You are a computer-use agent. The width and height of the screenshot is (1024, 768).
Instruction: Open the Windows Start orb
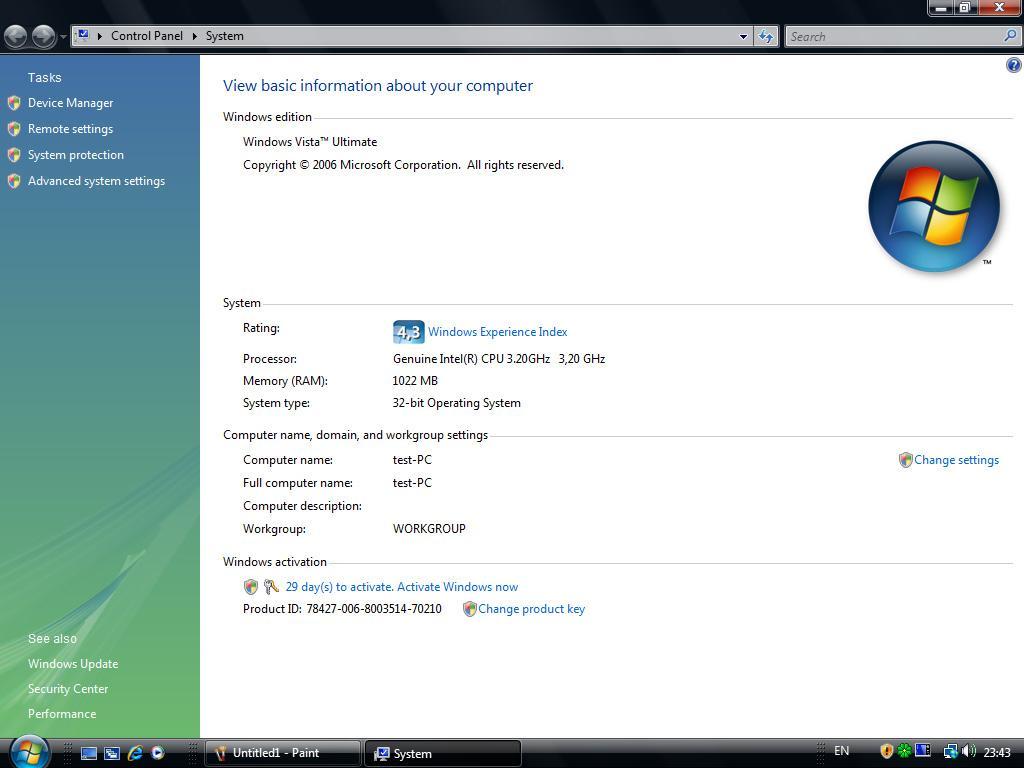29,750
